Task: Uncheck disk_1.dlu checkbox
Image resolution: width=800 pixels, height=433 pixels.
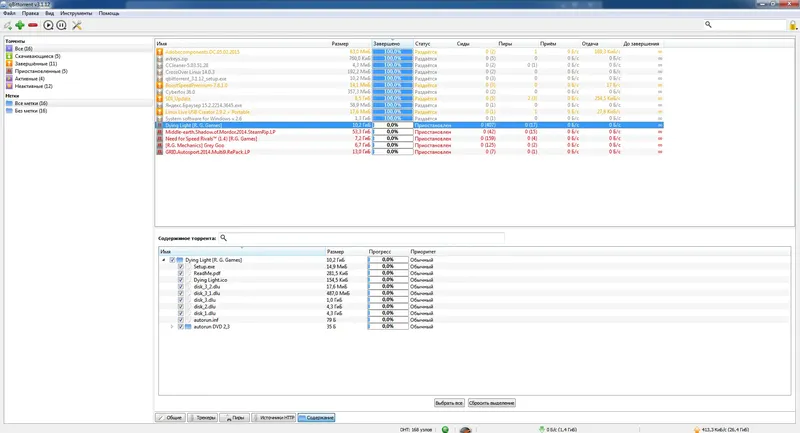Action: coord(181,313)
